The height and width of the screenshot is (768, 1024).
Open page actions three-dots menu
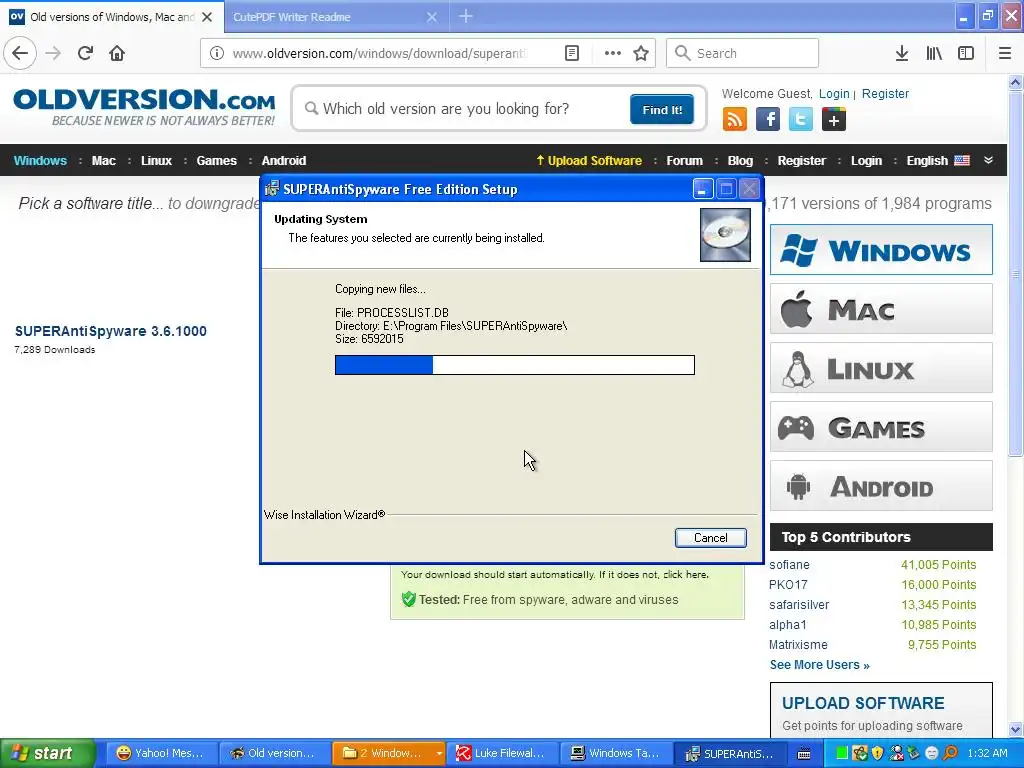(613, 53)
